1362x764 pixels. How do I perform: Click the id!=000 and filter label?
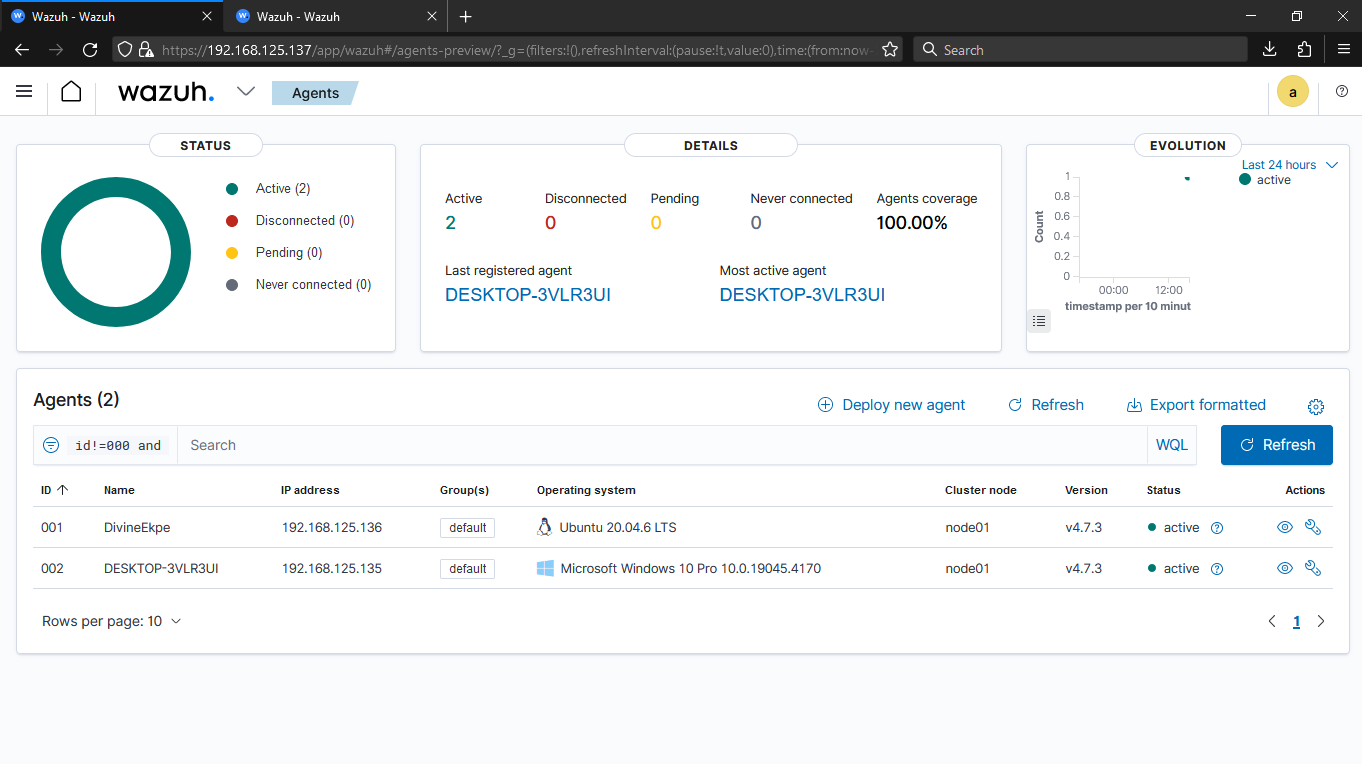[118, 446]
